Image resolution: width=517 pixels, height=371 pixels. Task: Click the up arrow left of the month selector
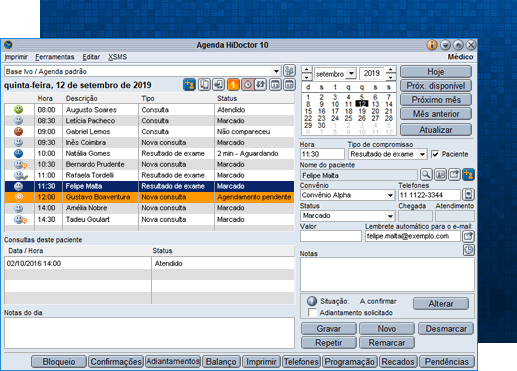(x=306, y=70)
